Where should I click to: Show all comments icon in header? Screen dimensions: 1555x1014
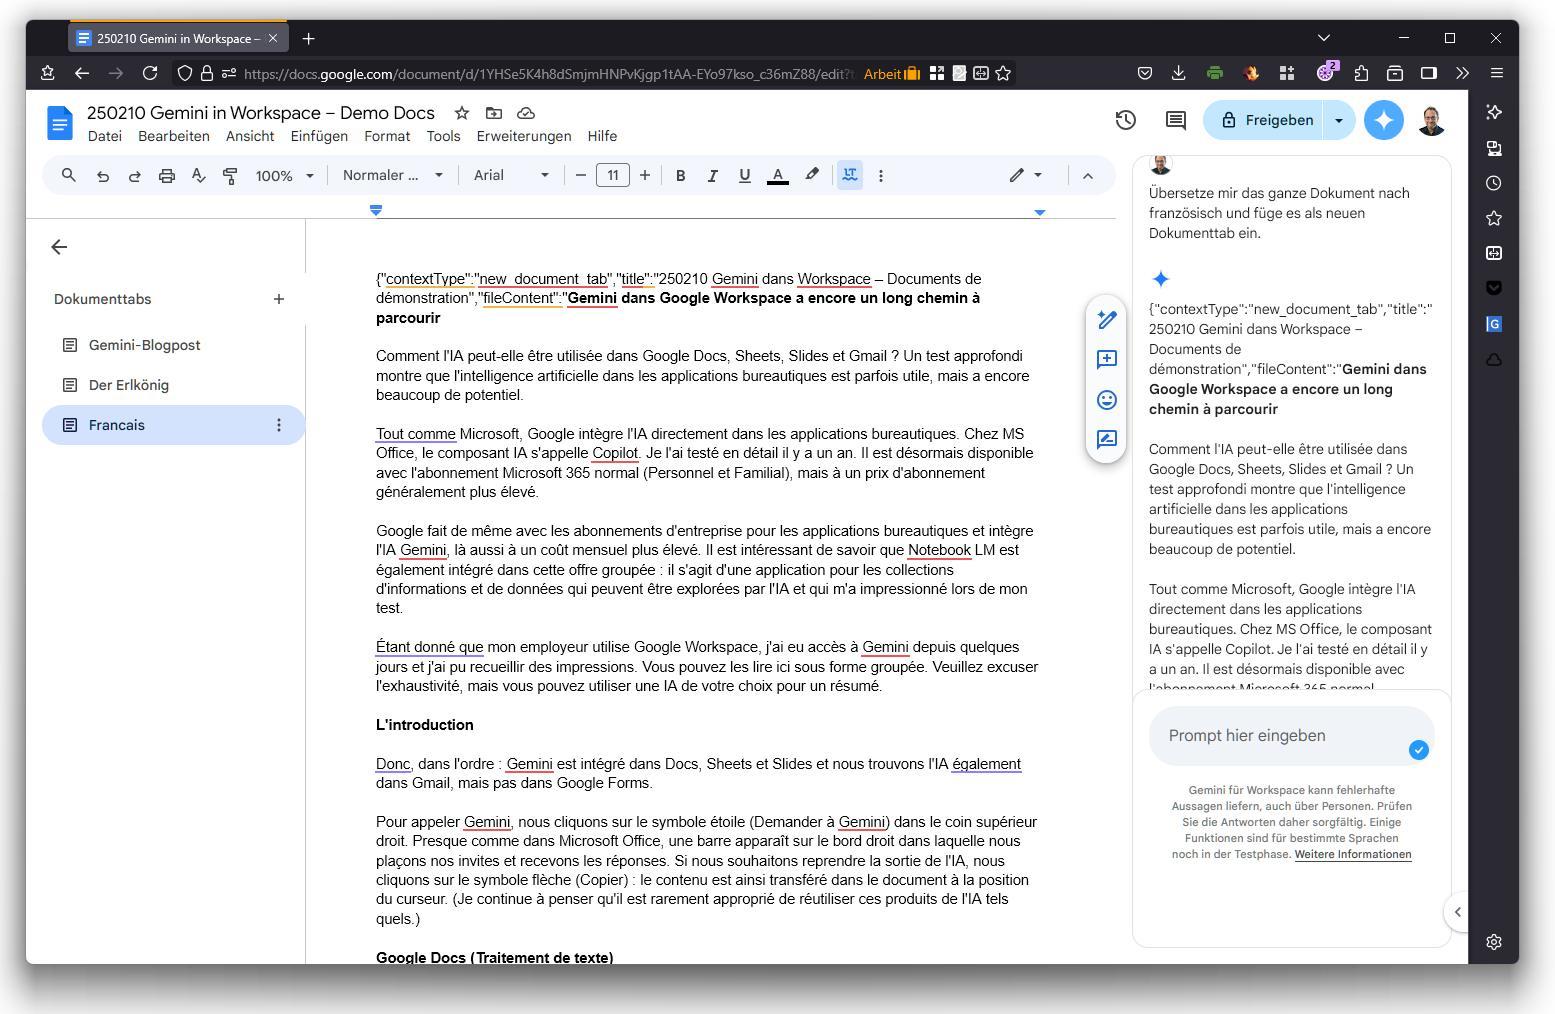pos(1176,120)
